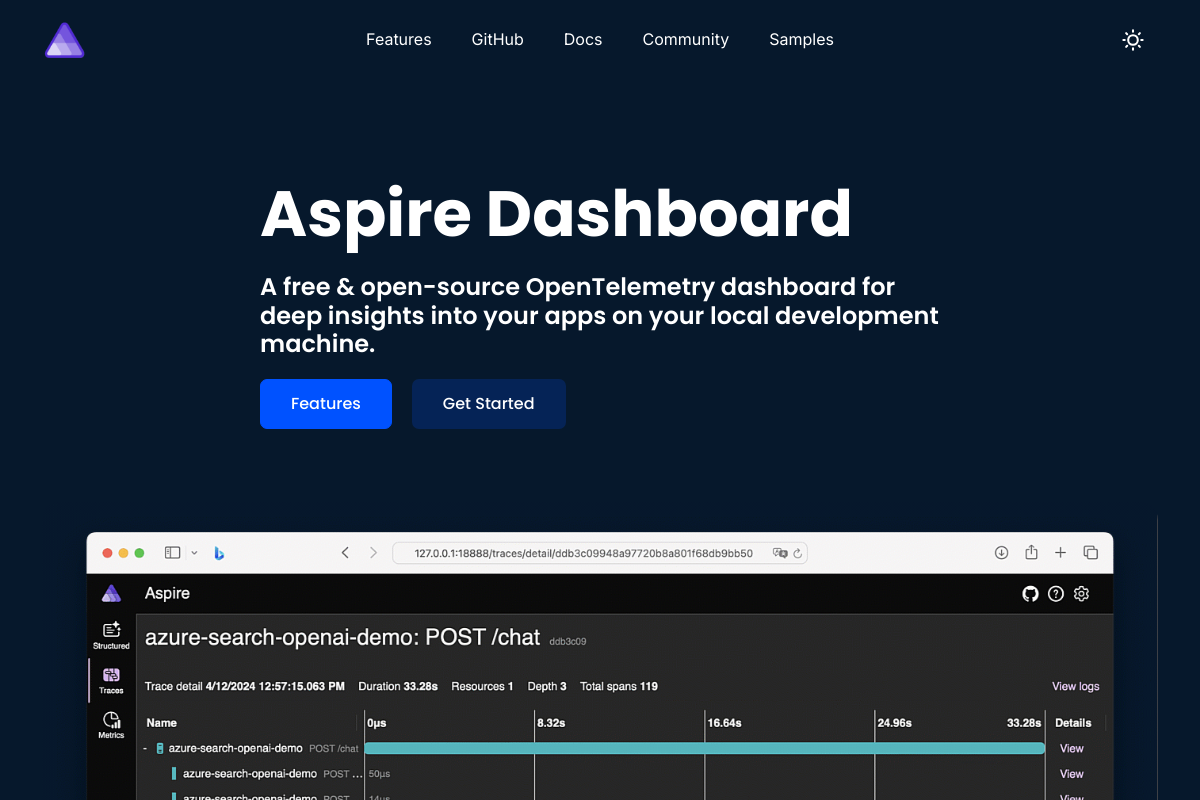Visit the Community page from the navigation

[686, 40]
